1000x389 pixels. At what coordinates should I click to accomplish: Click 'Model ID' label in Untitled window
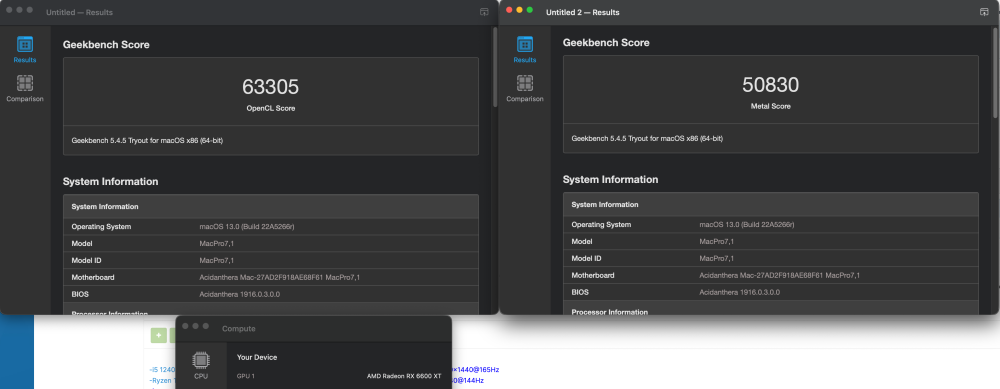click(x=87, y=260)
